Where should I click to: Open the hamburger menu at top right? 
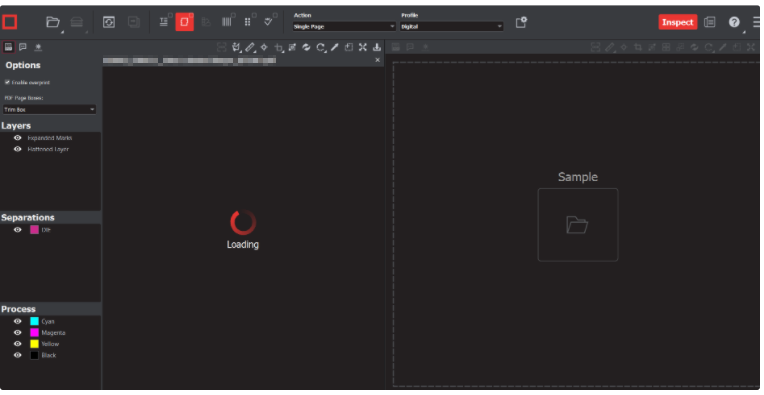pos(757,22)
